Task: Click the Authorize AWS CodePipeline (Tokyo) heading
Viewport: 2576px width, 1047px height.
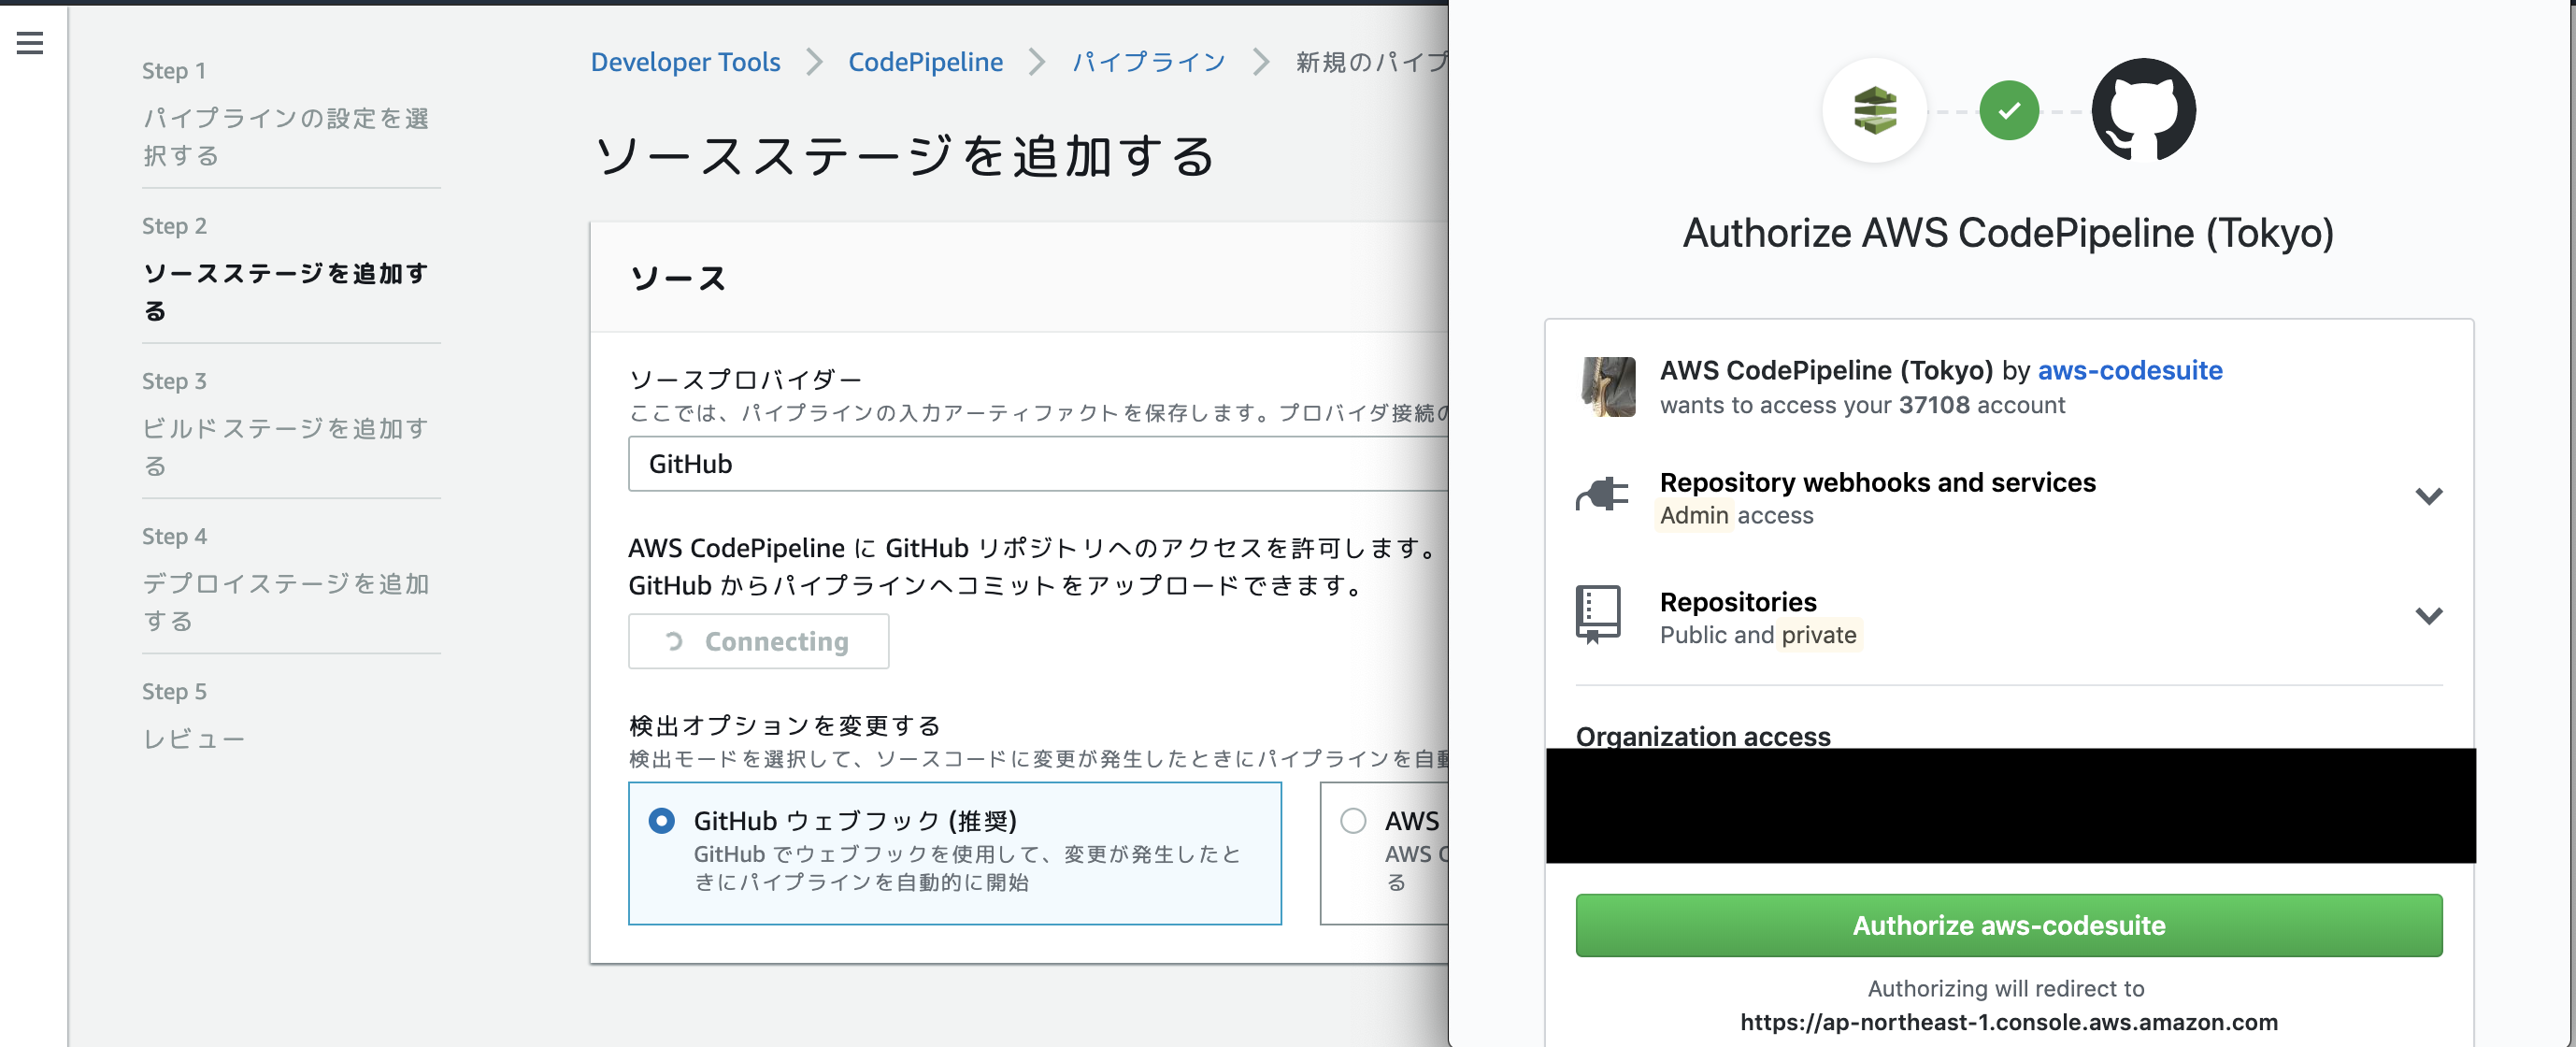Action: coord(2008,233)
